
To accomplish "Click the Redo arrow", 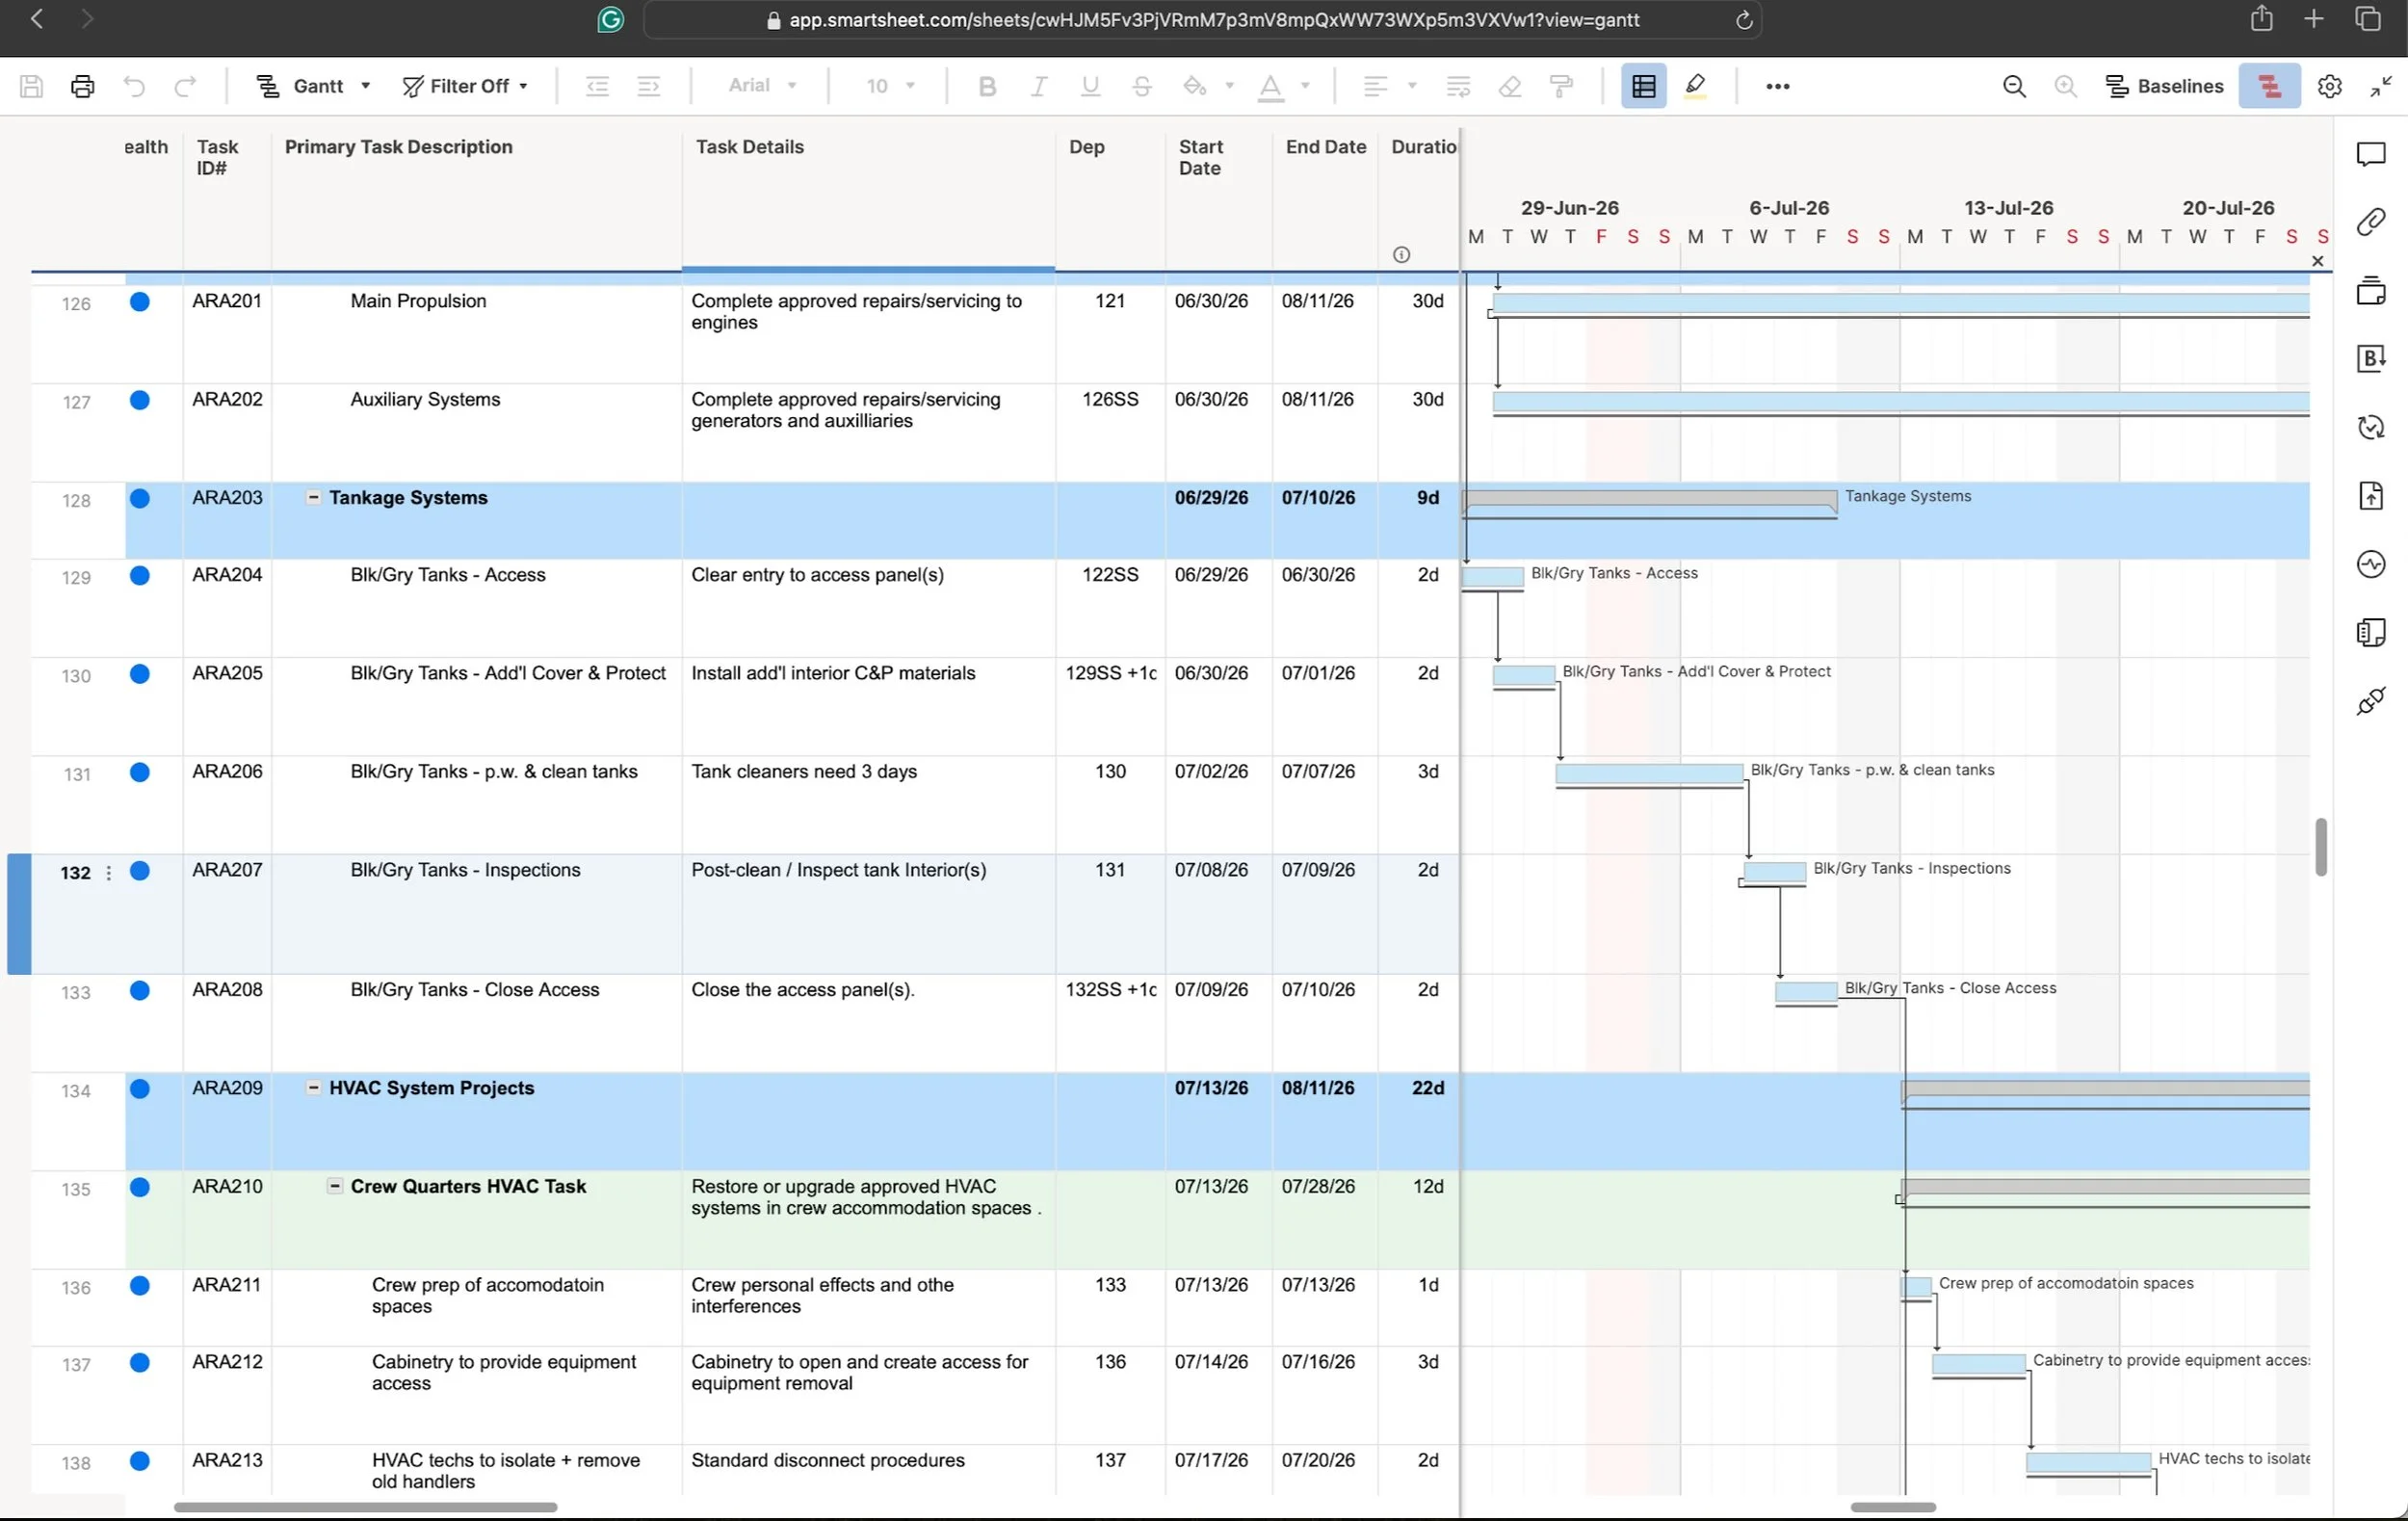I will (x=185, y=86).
